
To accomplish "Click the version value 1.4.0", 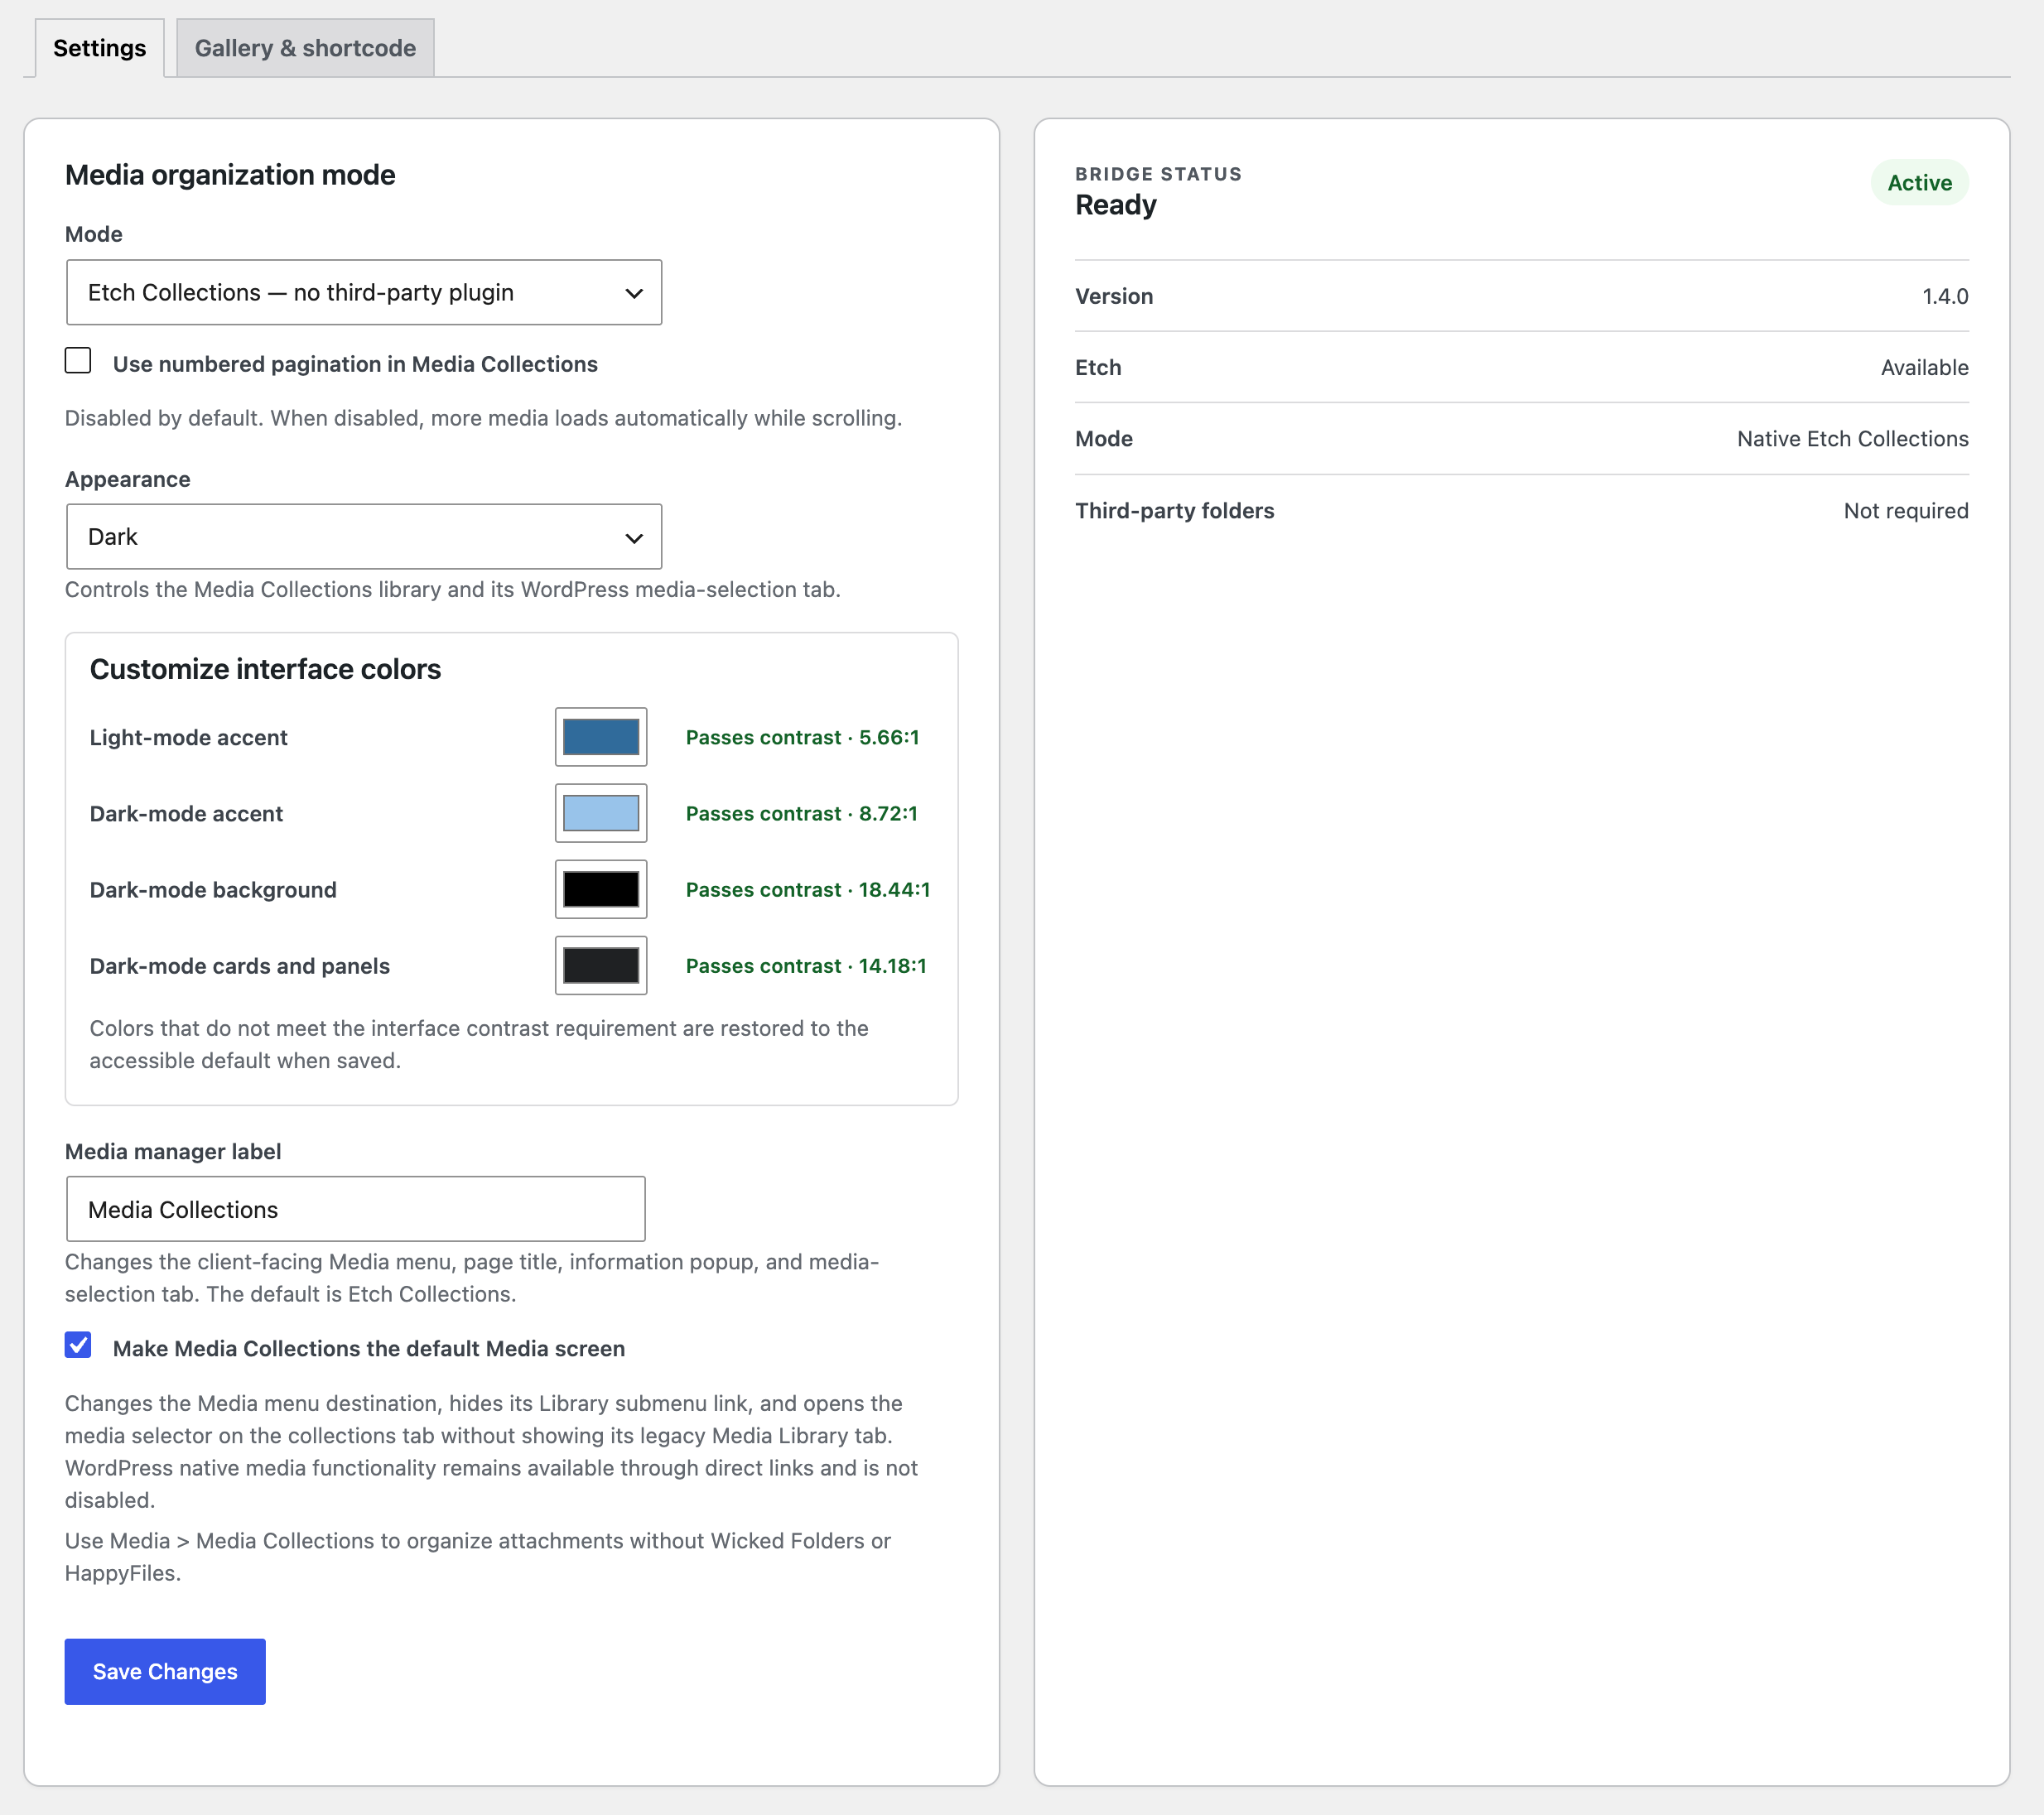I will [x=1945, y=296].
